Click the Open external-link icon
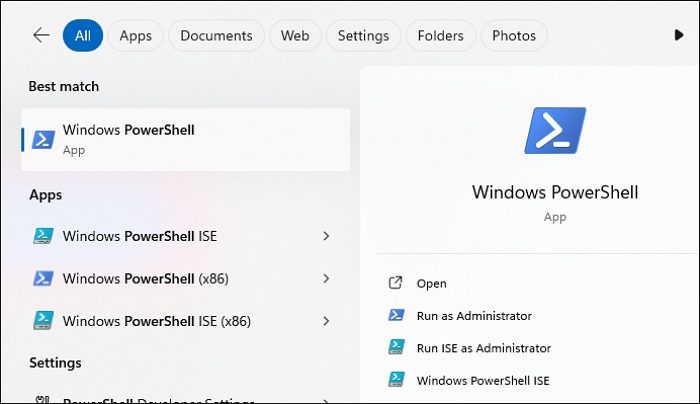 coord(395,283)
